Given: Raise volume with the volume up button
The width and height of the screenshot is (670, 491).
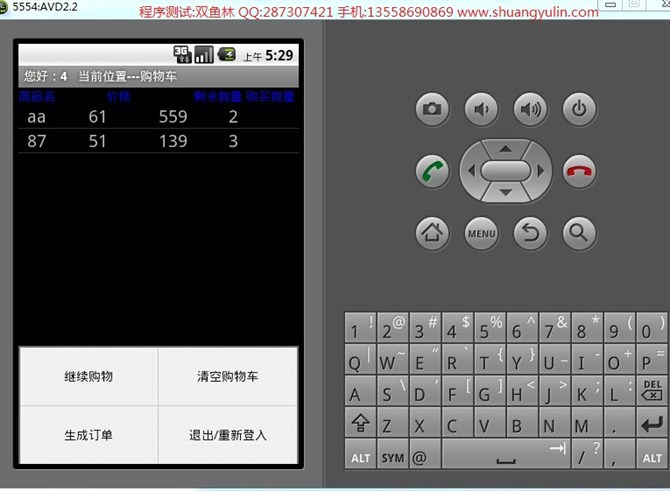Looking at the screenshot, I should [x=530, y=109].
